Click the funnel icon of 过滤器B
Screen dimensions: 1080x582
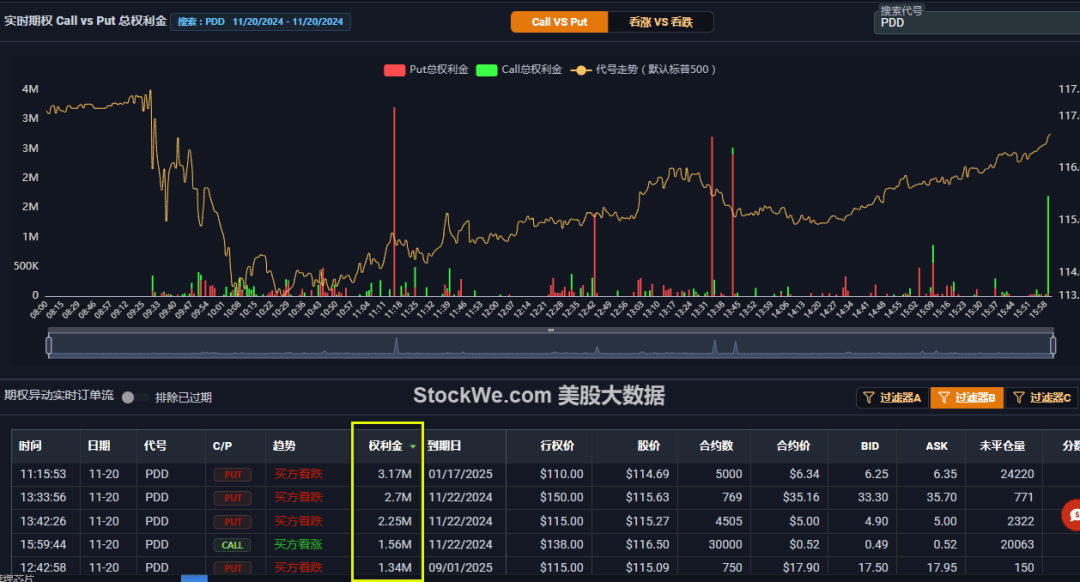click(x=944, y=397)
